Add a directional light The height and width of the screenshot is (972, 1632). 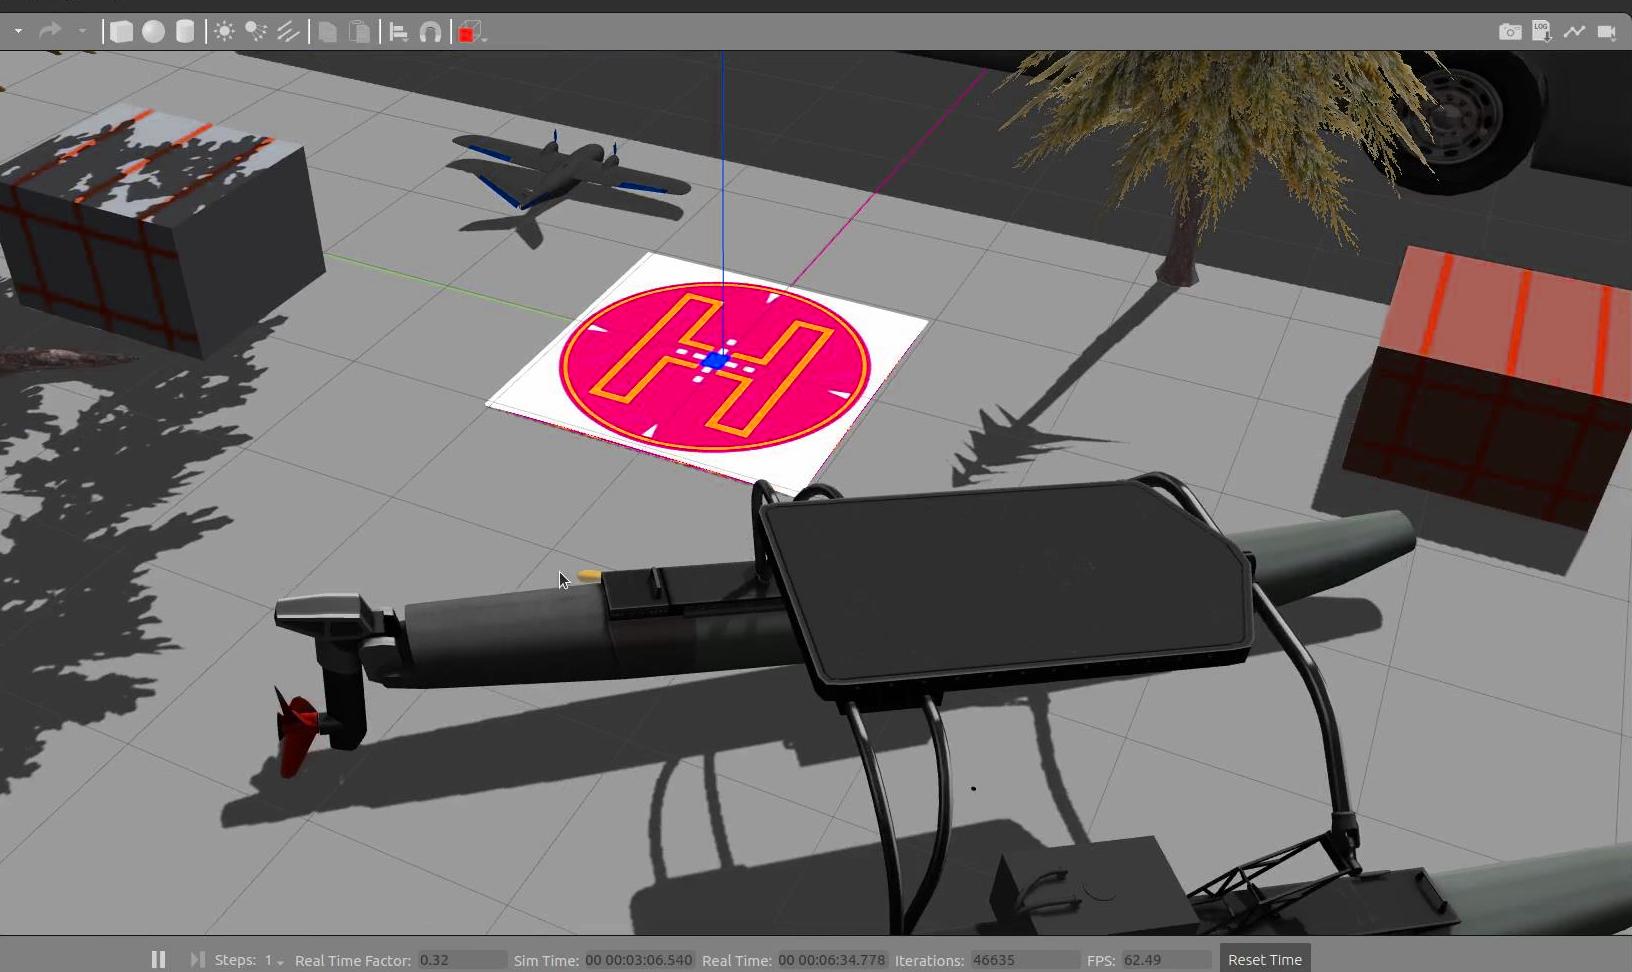point(288,32)
